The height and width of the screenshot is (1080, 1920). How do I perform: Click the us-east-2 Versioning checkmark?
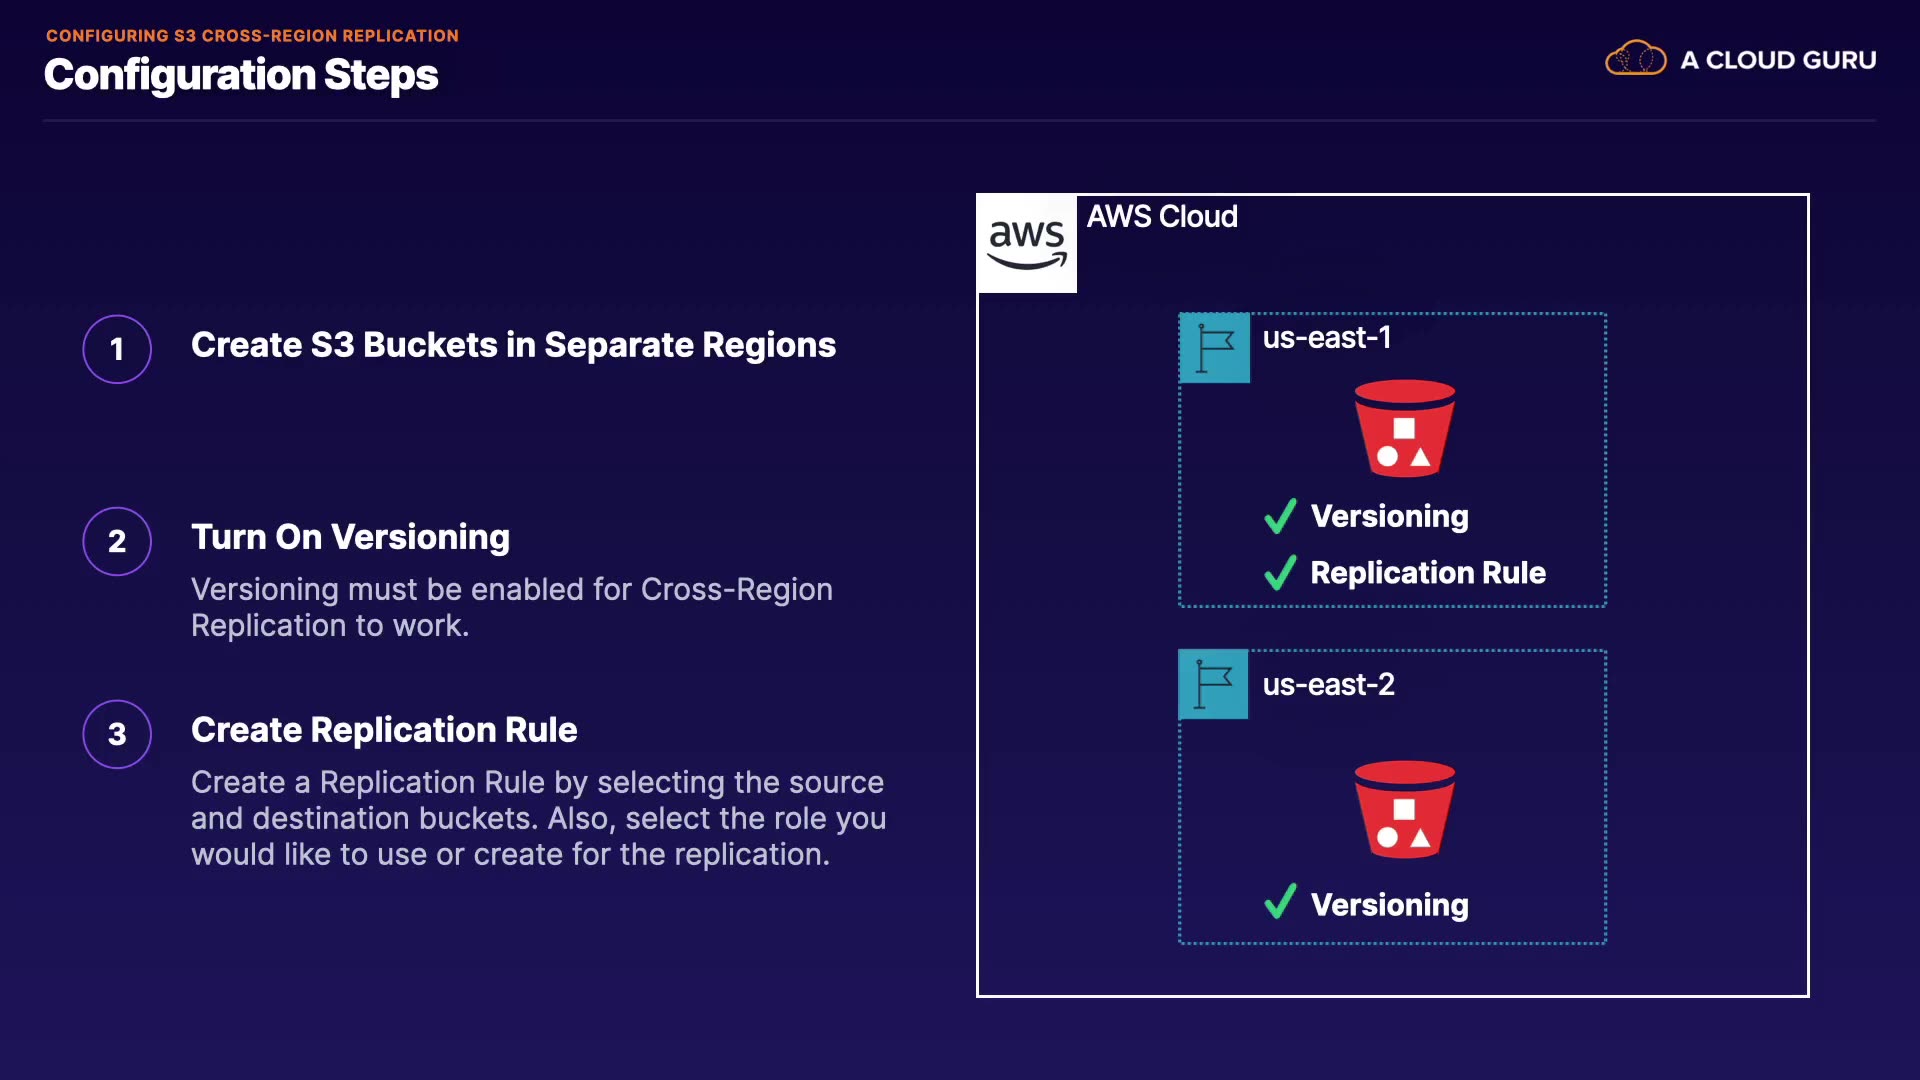[x=1280, y=902]
